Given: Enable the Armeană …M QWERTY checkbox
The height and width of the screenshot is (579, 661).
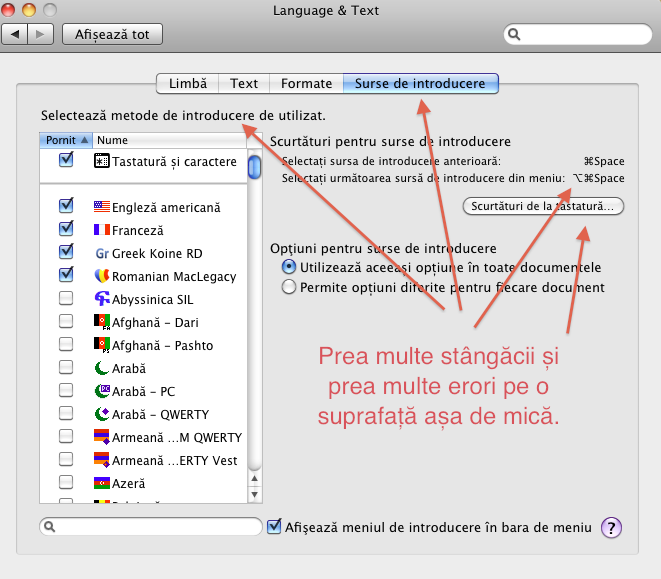Looking at the screenshot, I should click(x=66, y=436).
